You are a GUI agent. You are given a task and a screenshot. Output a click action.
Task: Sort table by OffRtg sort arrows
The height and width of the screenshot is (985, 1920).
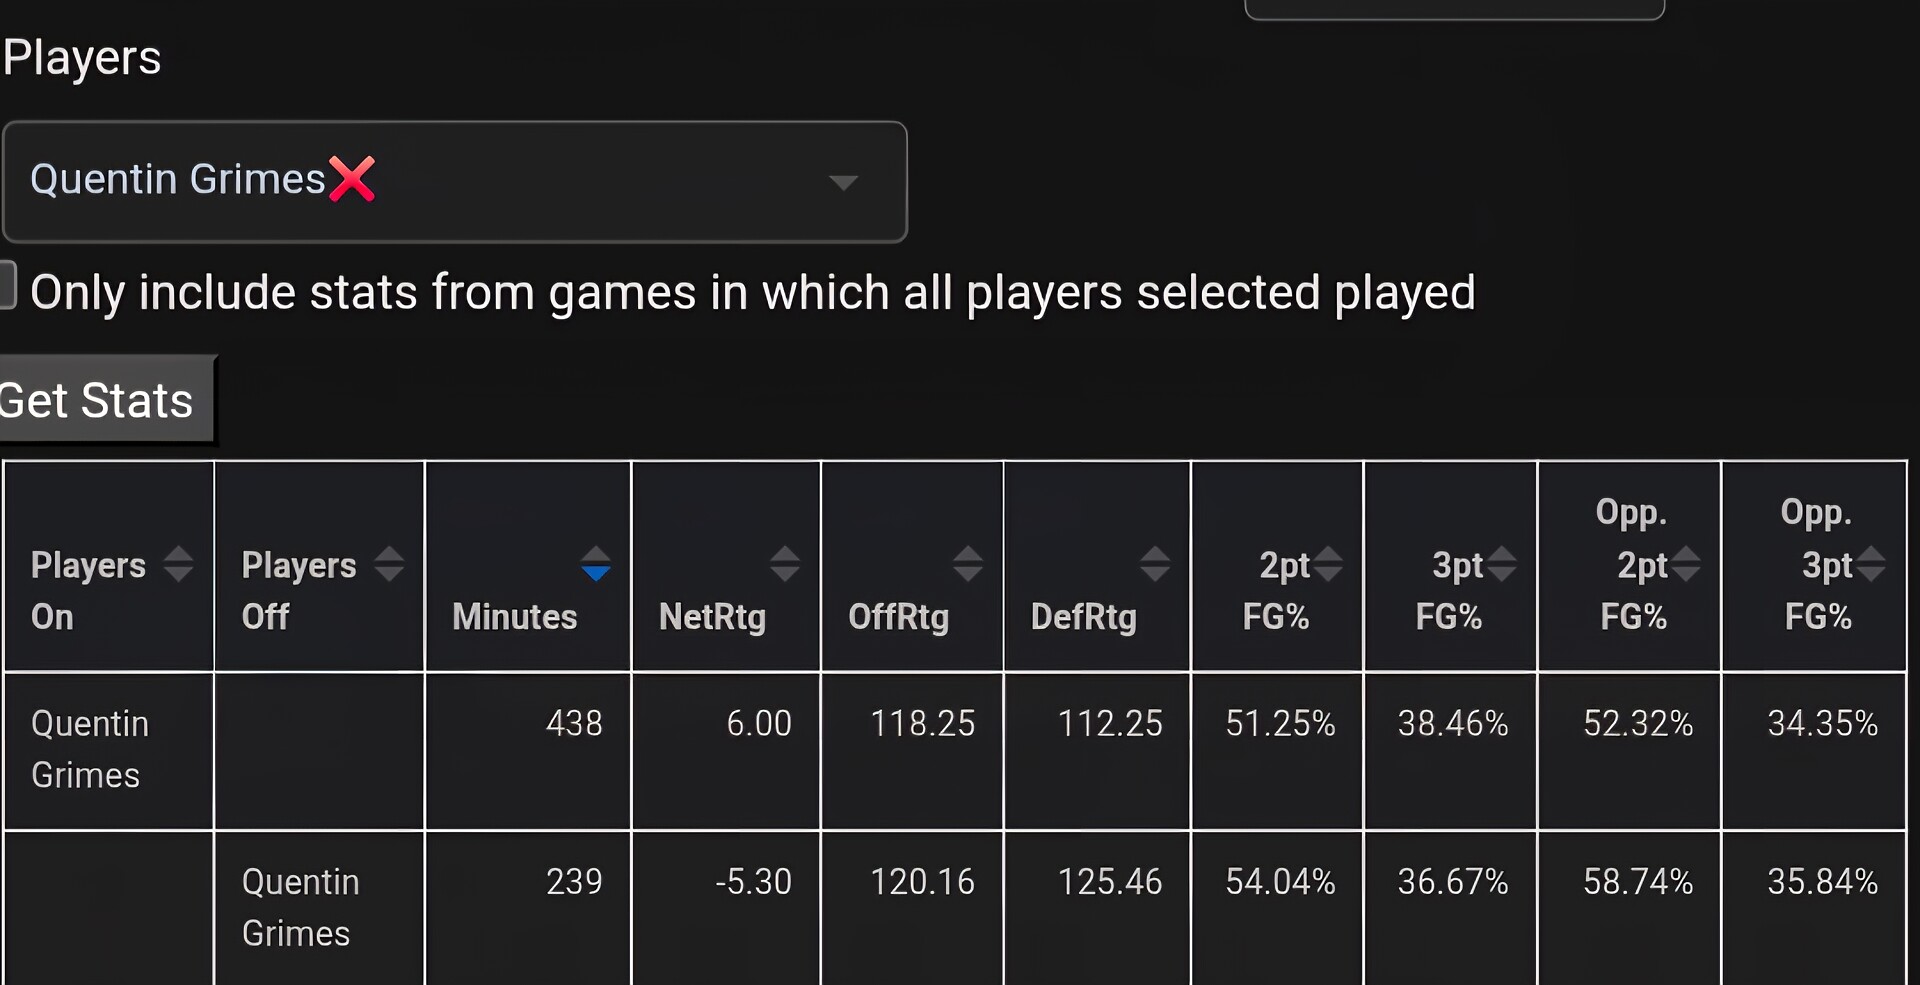967,564
